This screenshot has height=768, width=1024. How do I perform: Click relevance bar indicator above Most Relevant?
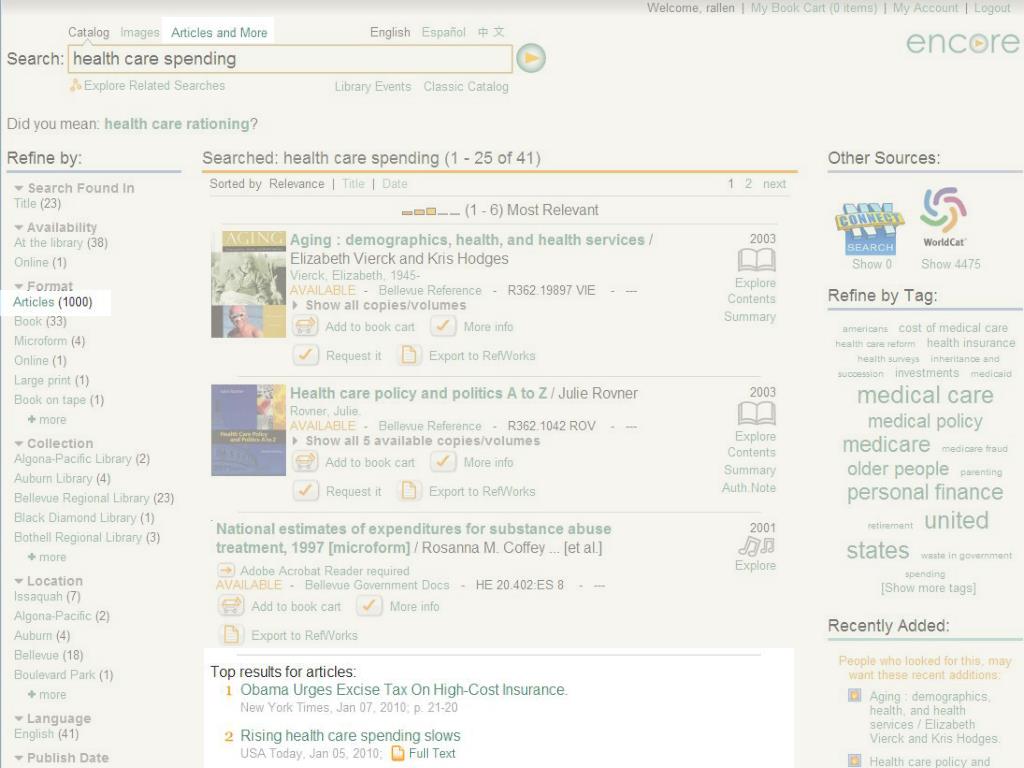click(x=430, y=212)
